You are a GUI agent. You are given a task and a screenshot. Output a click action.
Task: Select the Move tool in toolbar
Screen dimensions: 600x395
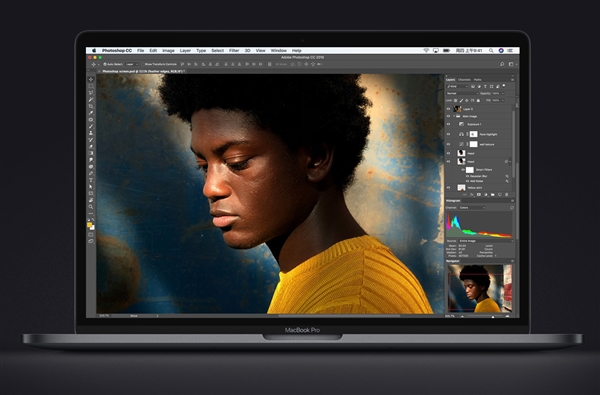tap(91, 79)
